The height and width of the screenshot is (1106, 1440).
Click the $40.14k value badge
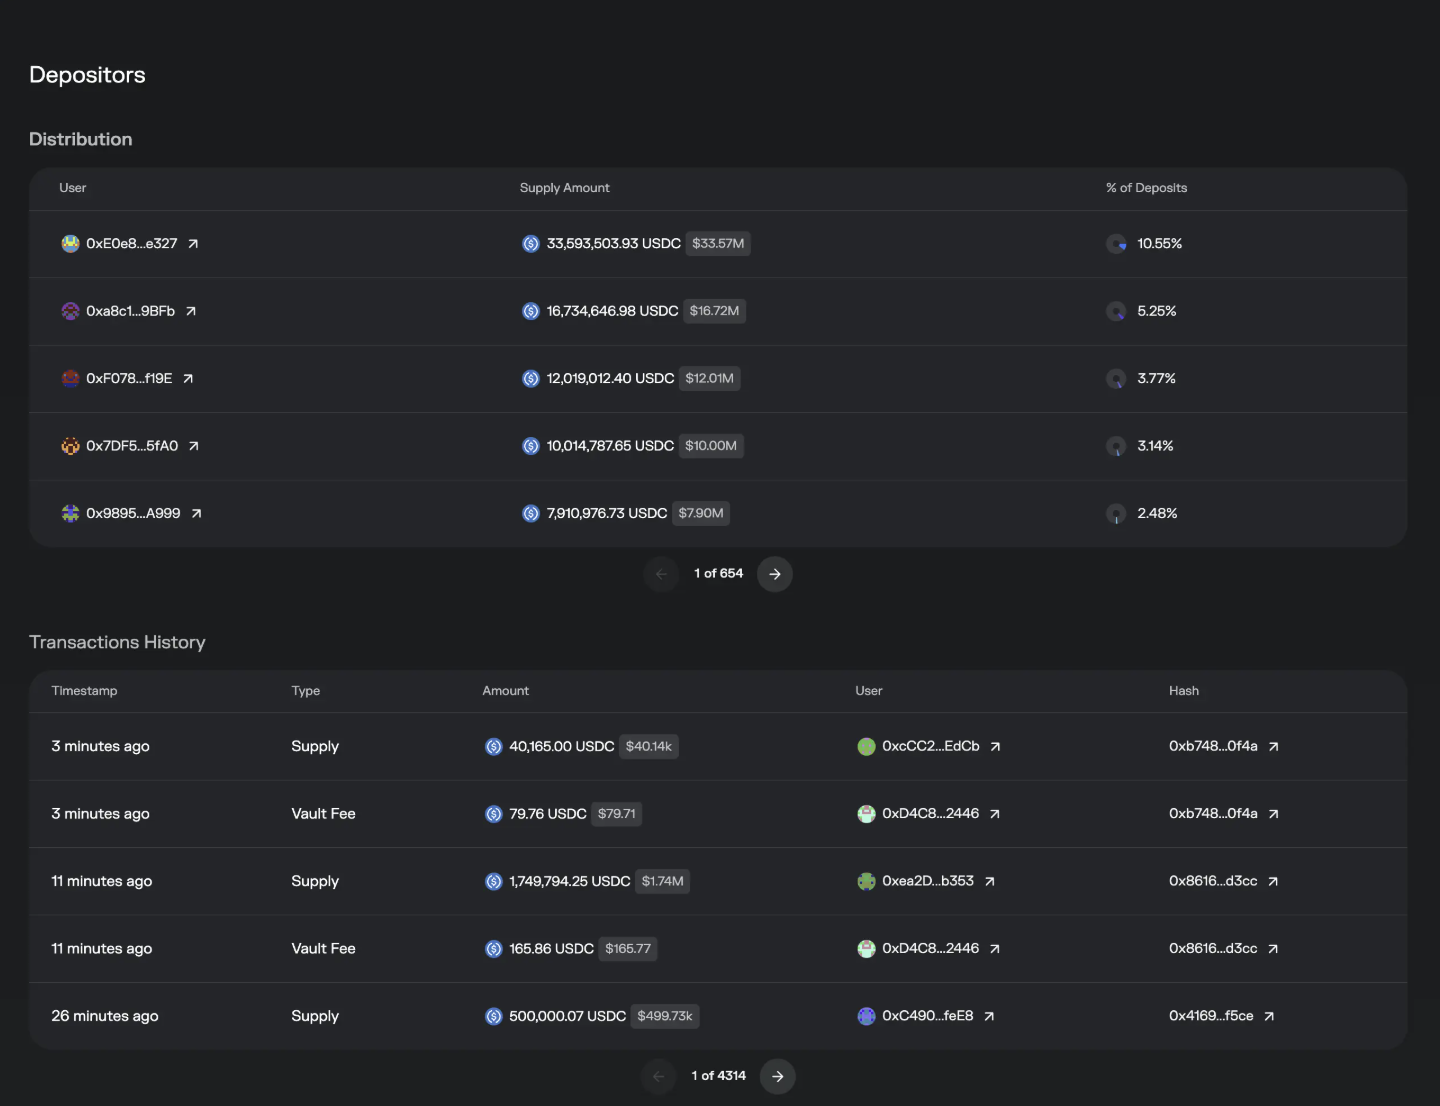coord(649,747)
